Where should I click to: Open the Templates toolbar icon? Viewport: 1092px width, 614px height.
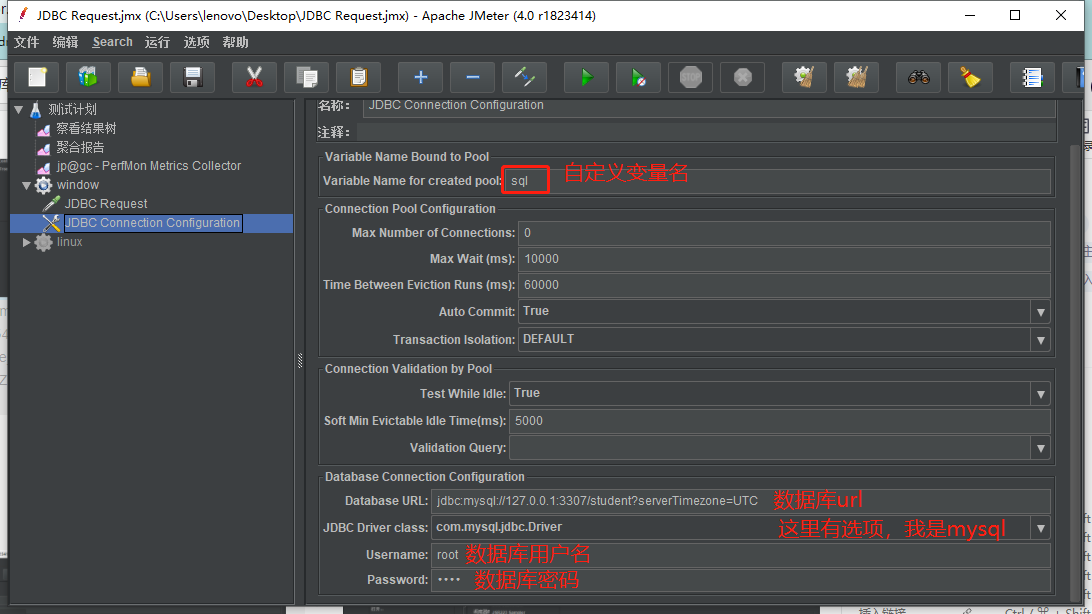pyautogui.click(x=88, y=77)
